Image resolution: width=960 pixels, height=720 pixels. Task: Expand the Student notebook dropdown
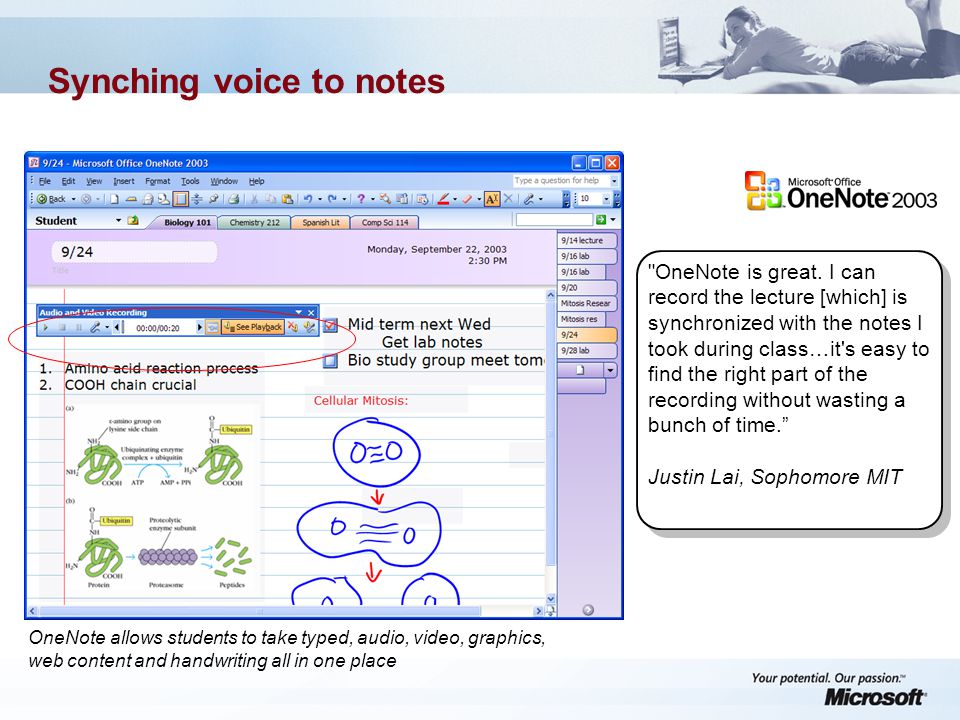click(118, 220)
